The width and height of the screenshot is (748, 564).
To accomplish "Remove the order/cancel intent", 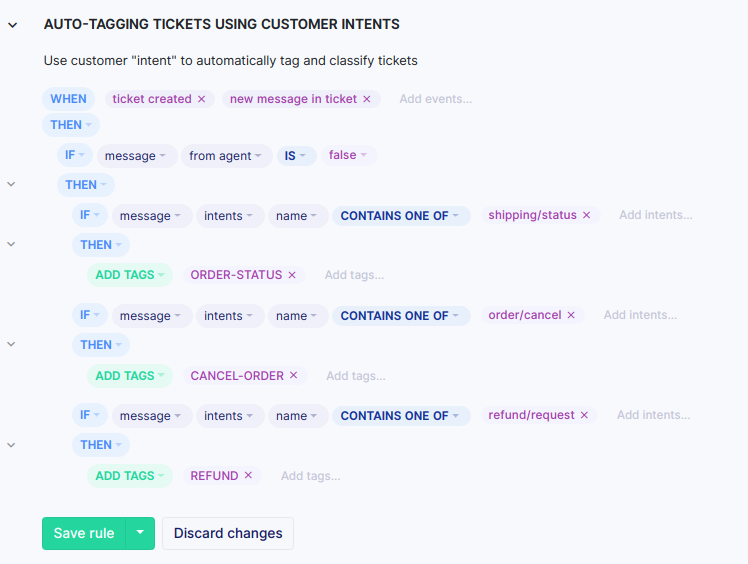I will tap(571, 315).
